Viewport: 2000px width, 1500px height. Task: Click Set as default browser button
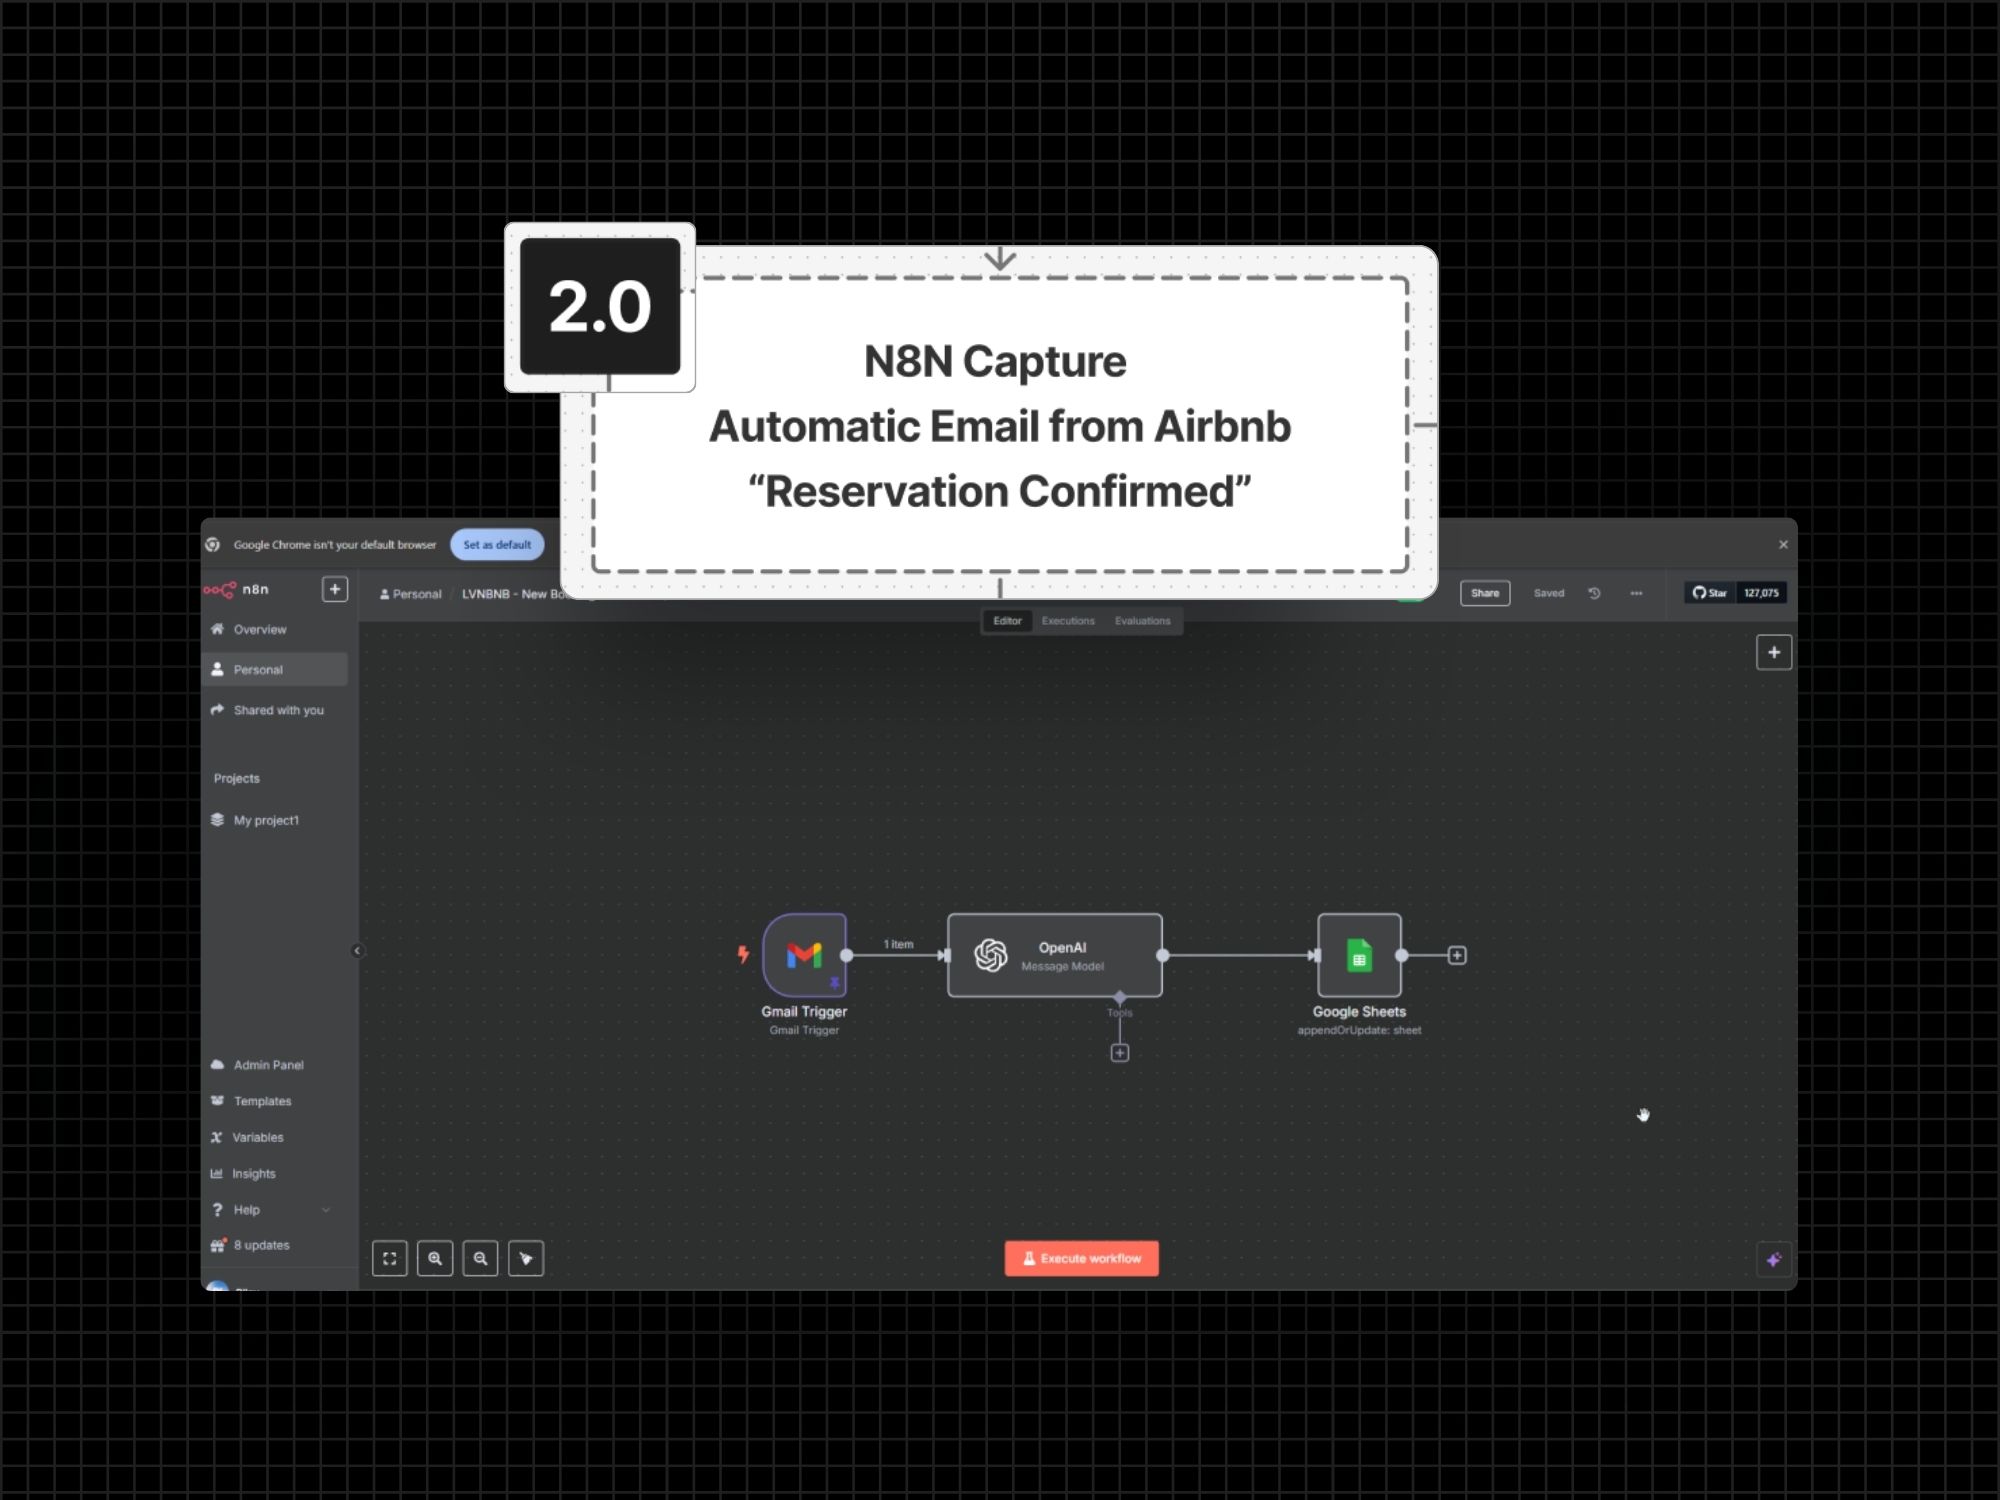click(497, 544)
